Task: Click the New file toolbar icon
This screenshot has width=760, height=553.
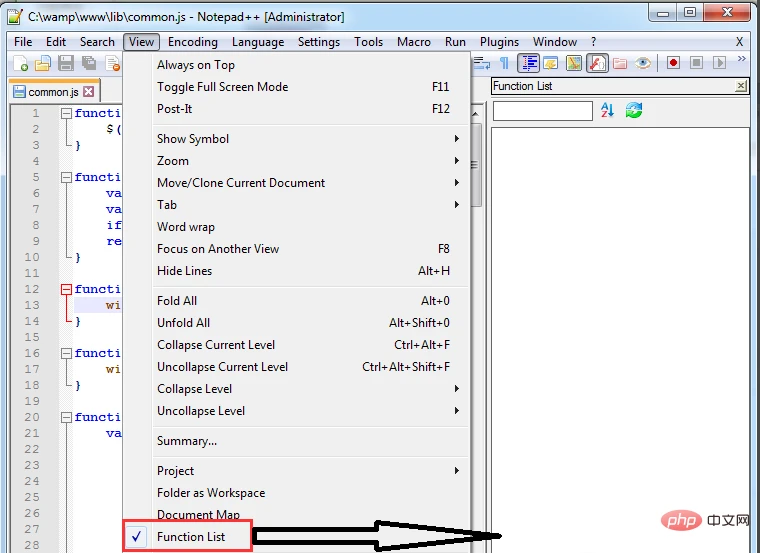Action: tap(22, 63)
